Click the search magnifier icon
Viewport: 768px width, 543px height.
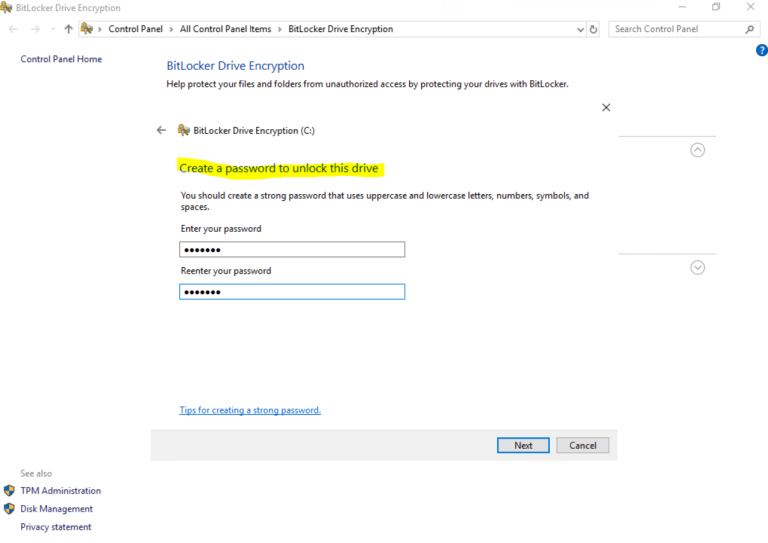(x=749, y=29)
